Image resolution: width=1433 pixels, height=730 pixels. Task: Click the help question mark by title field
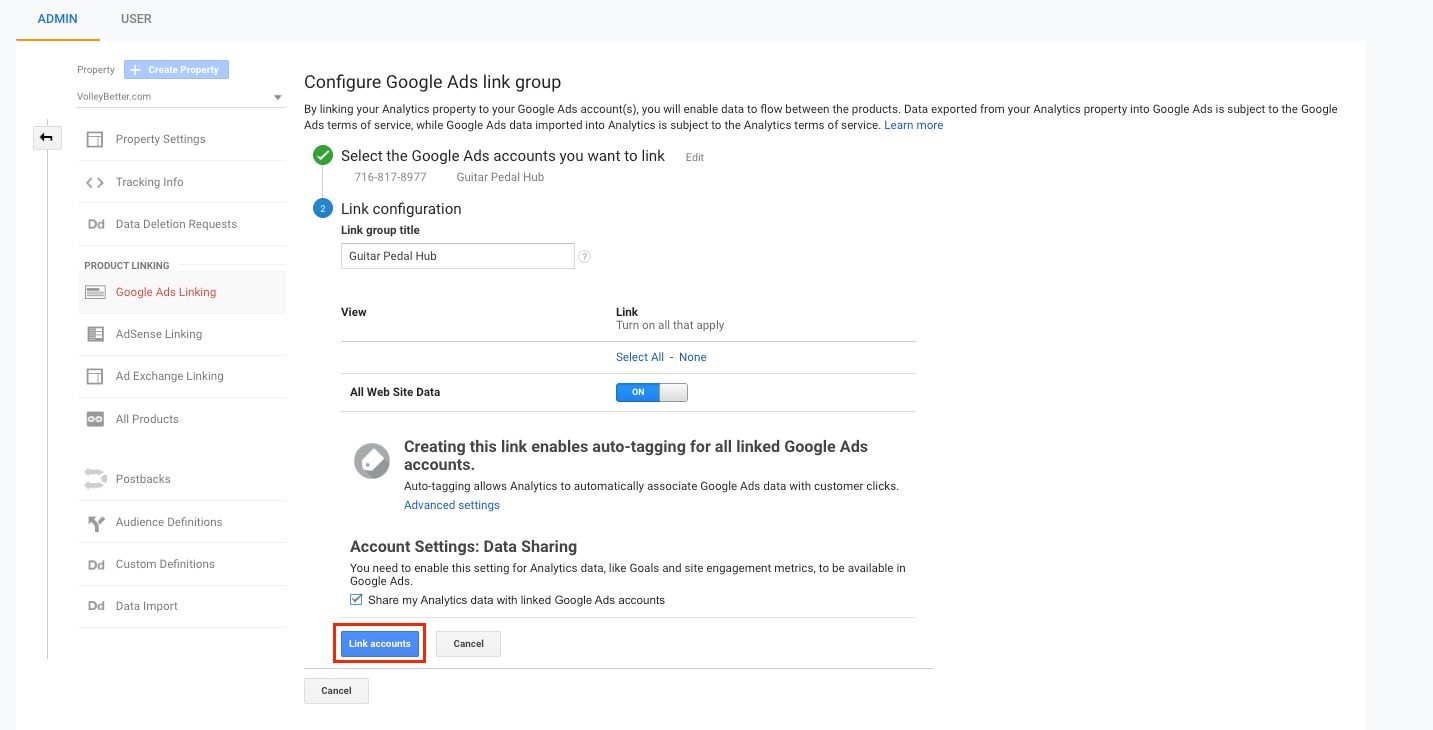point(585,256)
